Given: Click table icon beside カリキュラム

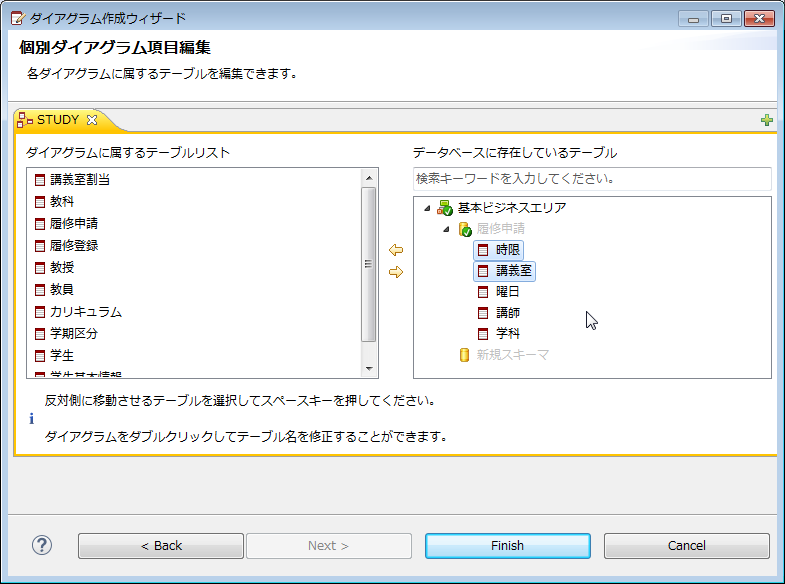Looking at the screenshot, I should [40, 312].
